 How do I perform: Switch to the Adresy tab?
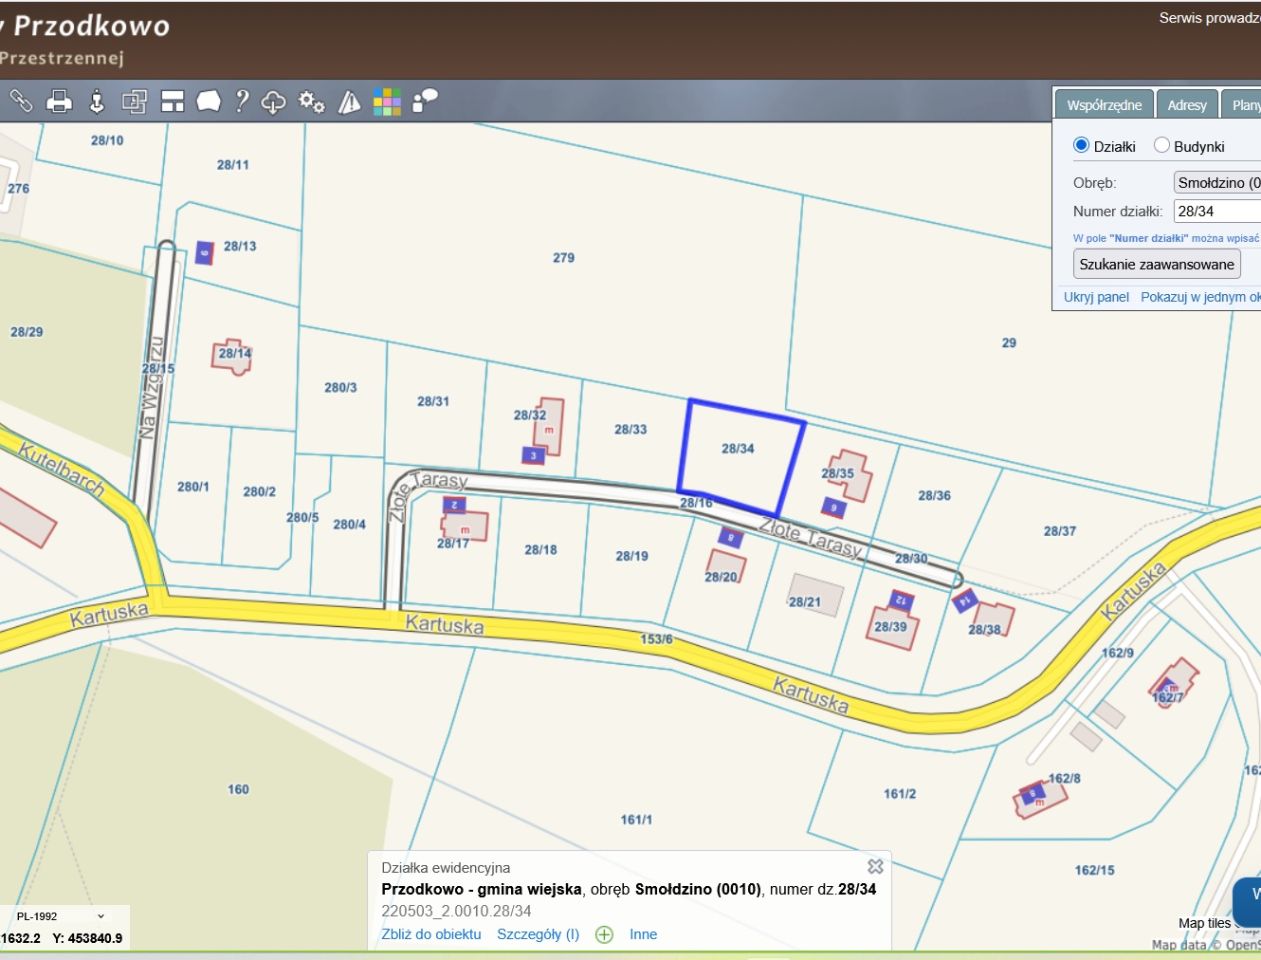[1187, 105]
